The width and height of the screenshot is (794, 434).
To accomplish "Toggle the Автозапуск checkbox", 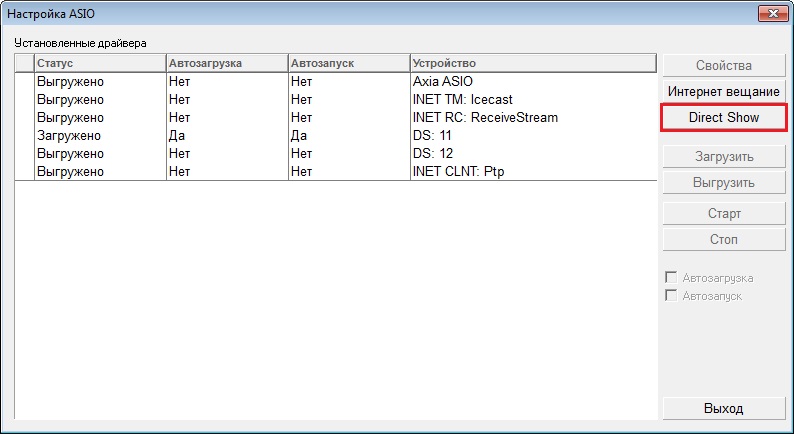I will point(671,295).
